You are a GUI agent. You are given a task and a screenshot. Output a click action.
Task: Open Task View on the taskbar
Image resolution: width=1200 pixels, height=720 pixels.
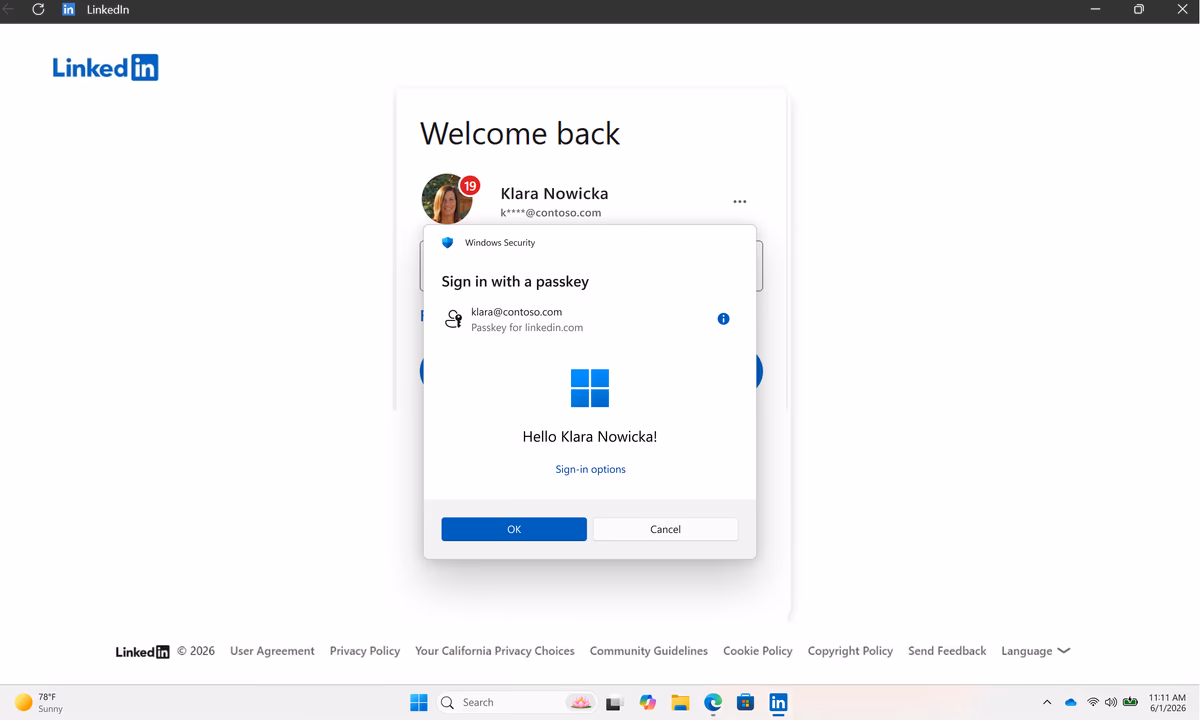click(x=614, y=703)
